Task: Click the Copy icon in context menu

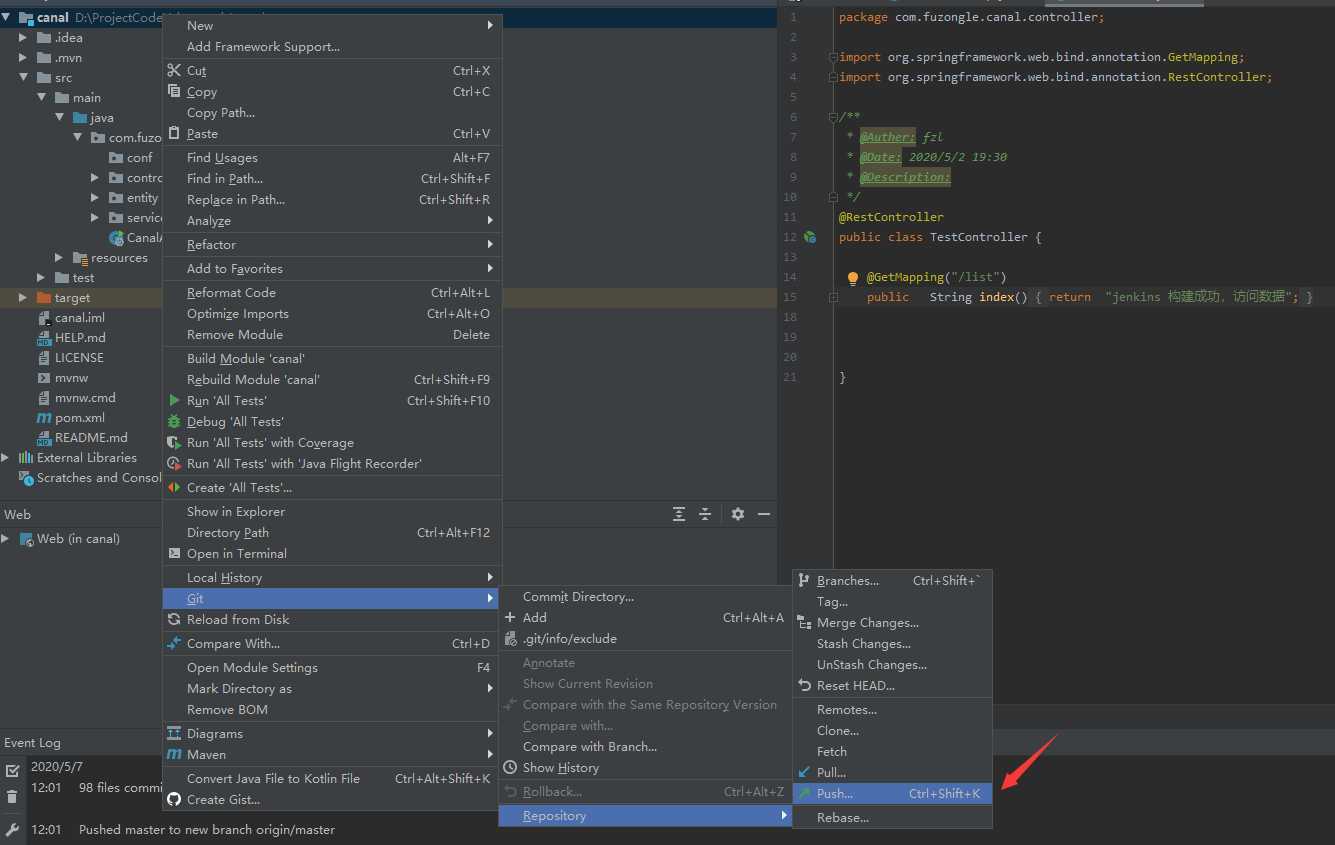Action: [x=174, y=91]
